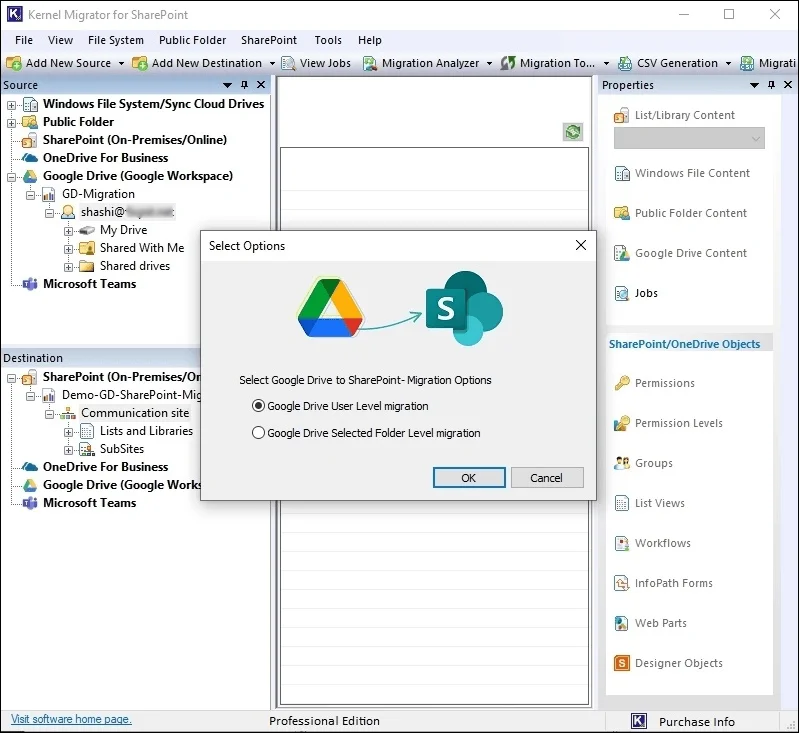This screenshot has height=733, width=799.
Task: Click the Public Folder Content icon
Action: [622, 213]
